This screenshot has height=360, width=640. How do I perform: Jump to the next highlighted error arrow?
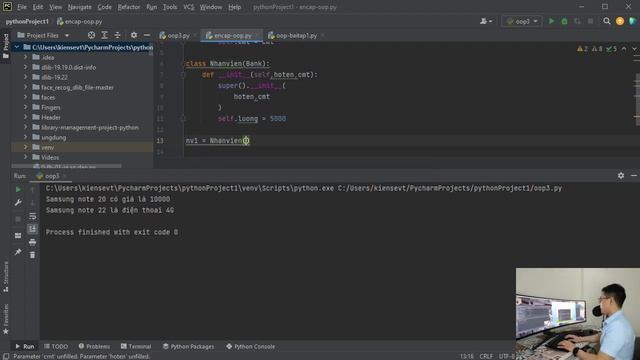coord(634,49)
